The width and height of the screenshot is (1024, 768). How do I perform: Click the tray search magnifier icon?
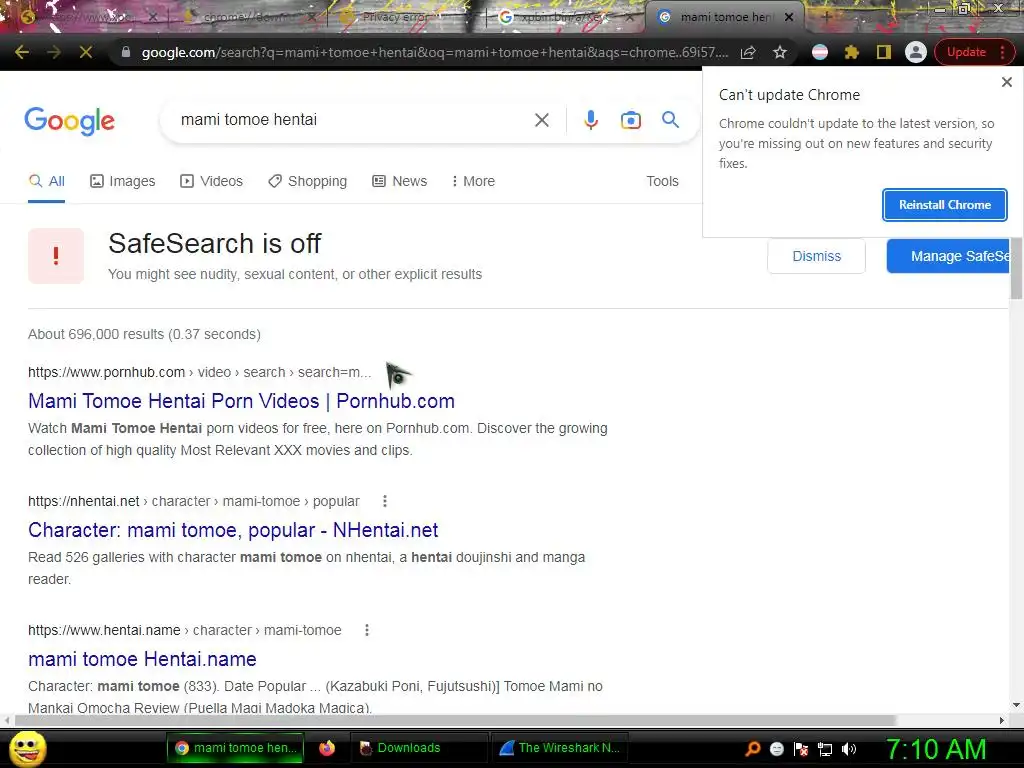click(752, 748)
